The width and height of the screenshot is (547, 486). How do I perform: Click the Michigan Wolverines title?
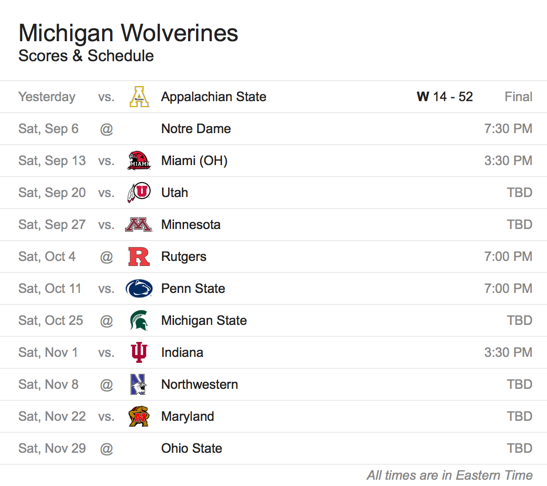[128, 33]
